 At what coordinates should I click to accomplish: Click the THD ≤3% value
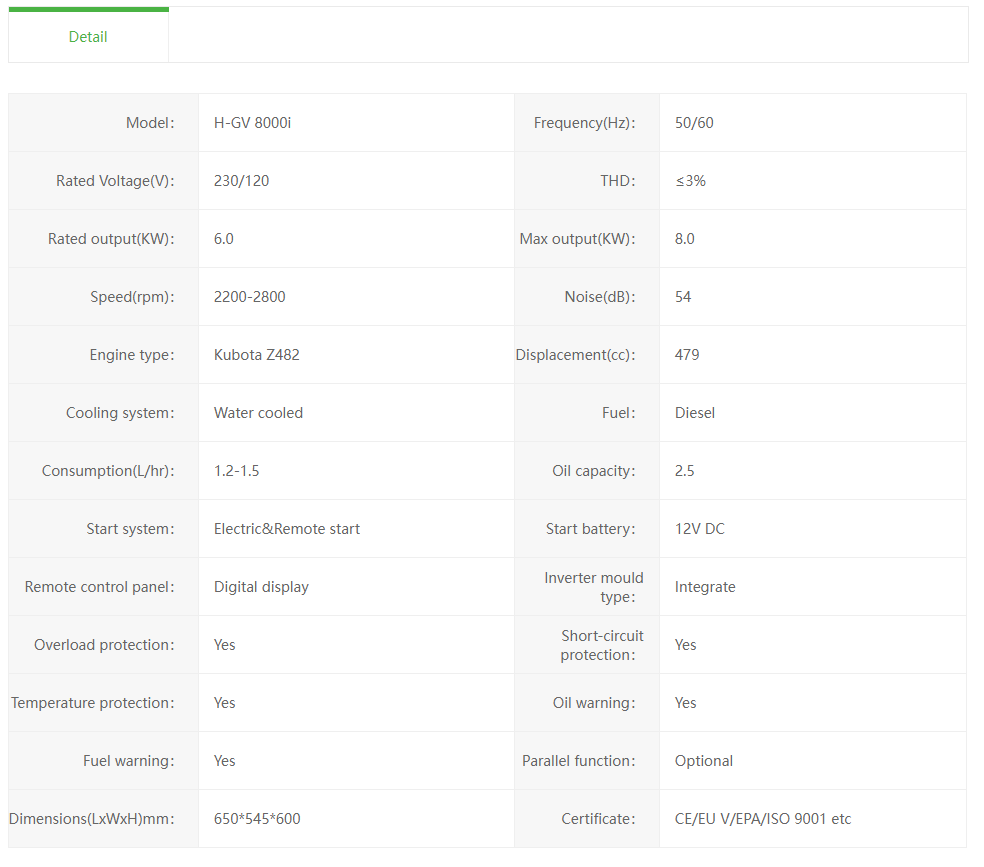(690, 181)
